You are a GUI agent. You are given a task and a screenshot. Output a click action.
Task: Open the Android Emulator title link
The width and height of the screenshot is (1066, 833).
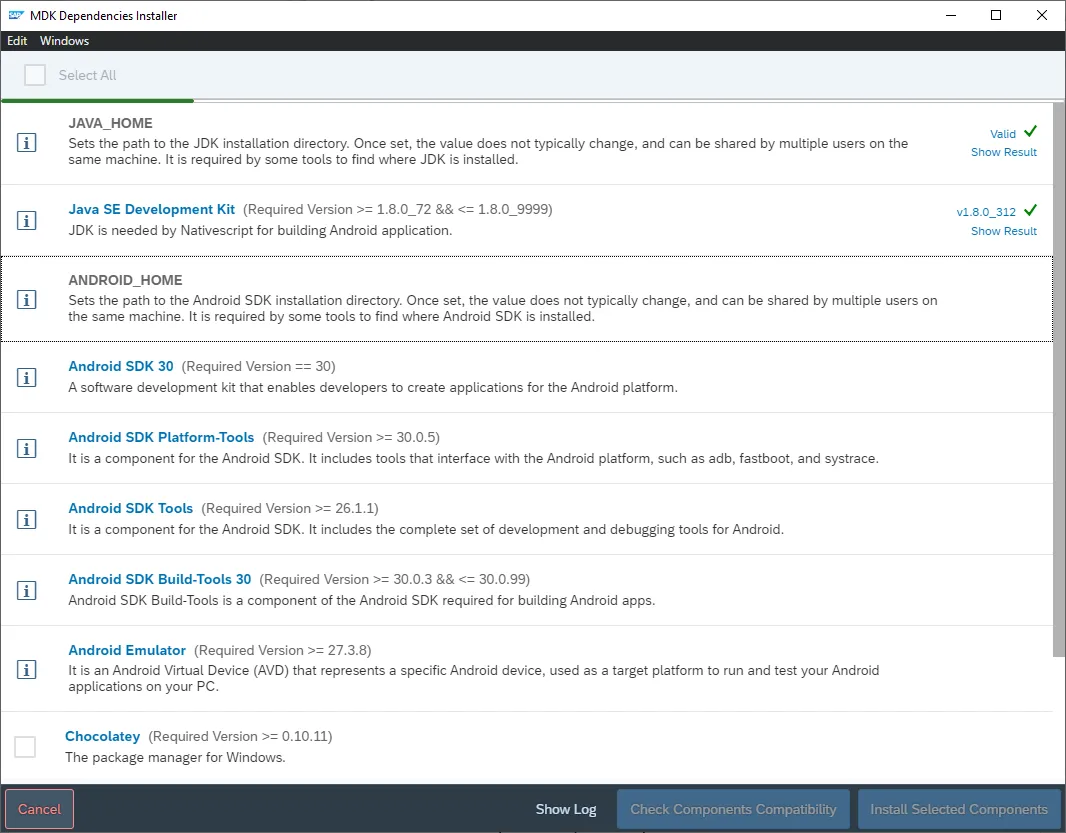pyautogui.click(x=127, y=650)
